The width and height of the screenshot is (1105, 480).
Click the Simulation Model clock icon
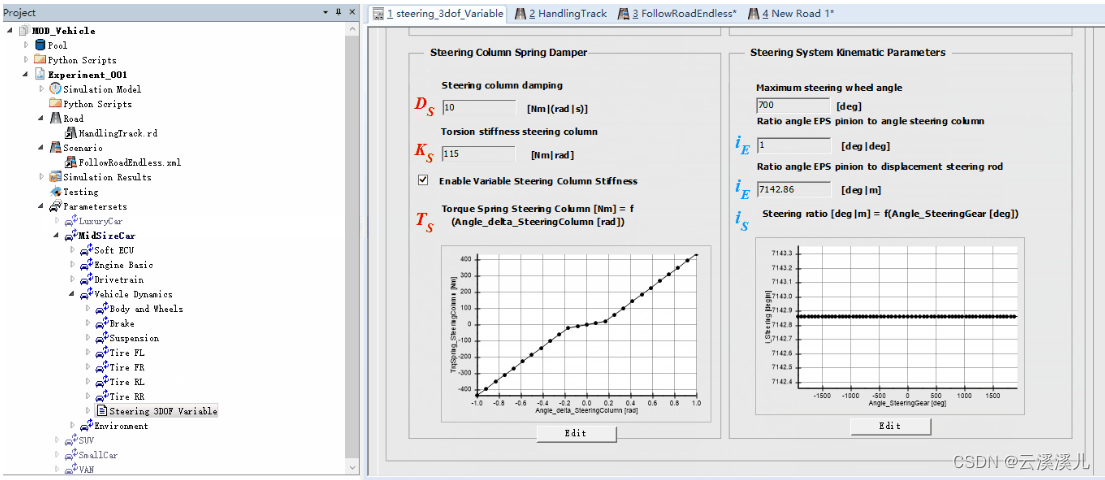[56, 89]
